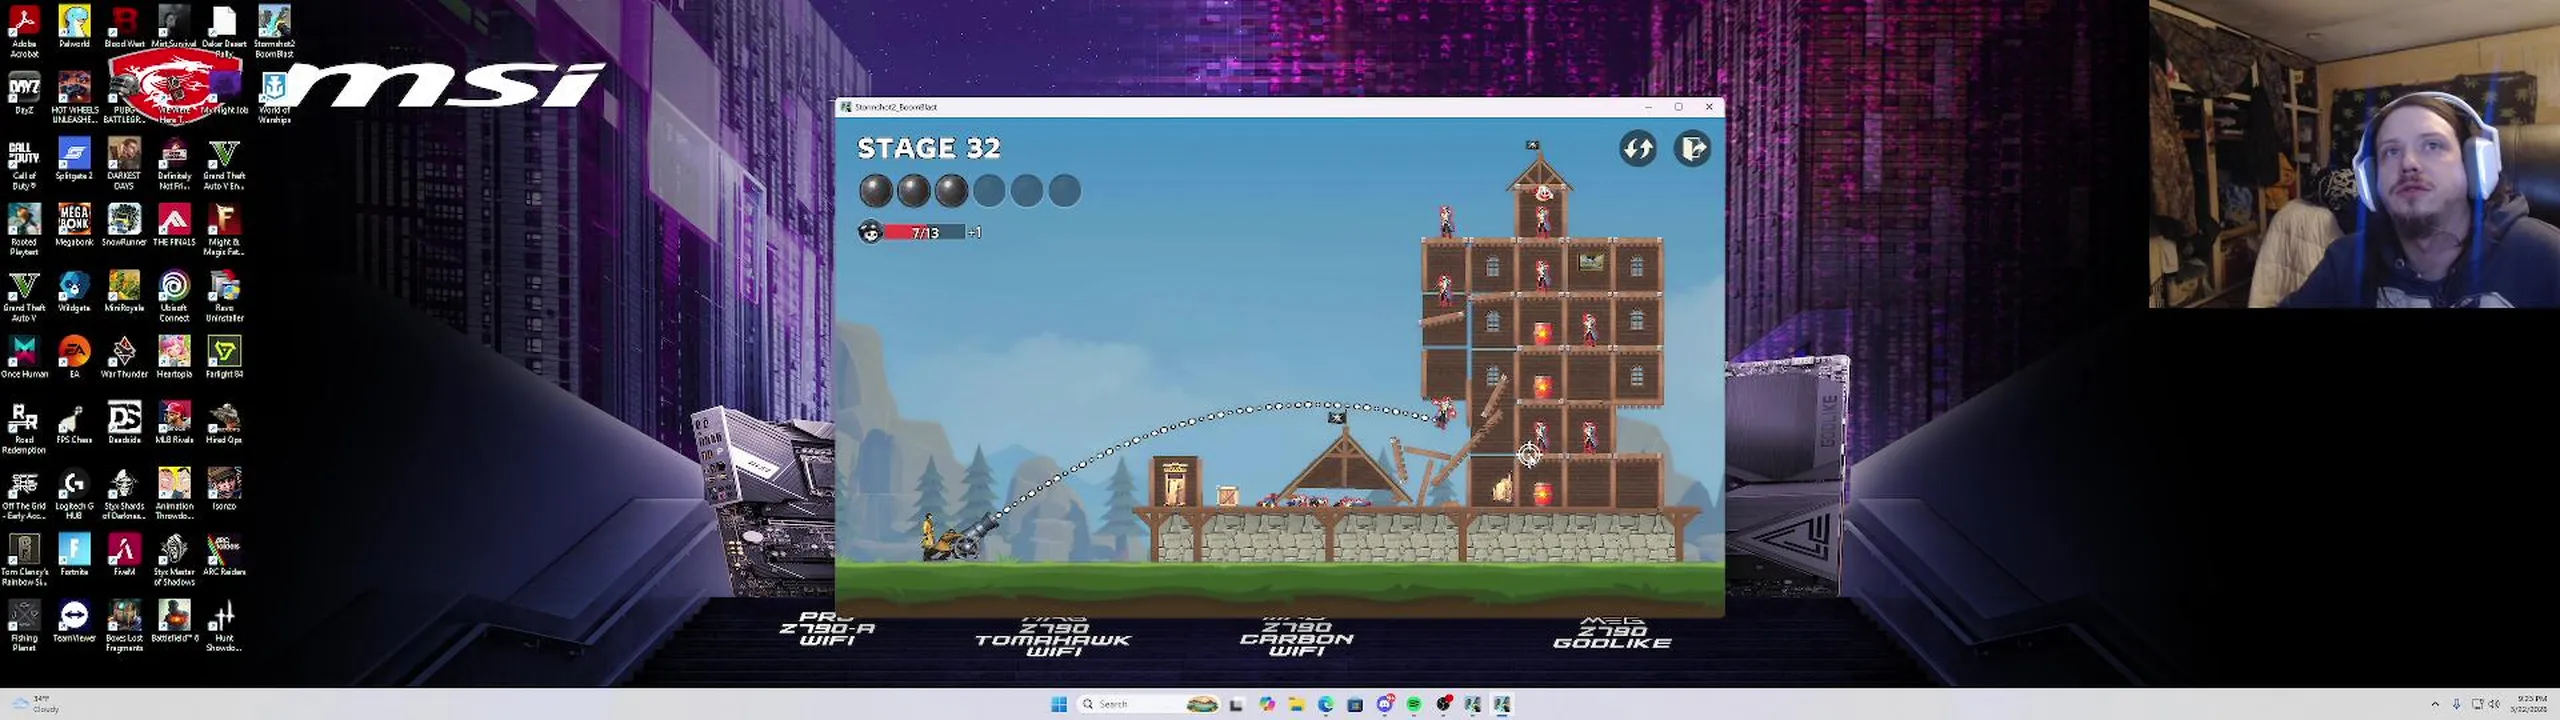Launch MiniRoyale desktop shortcut

pyautogui.click(x=124, y=291)
